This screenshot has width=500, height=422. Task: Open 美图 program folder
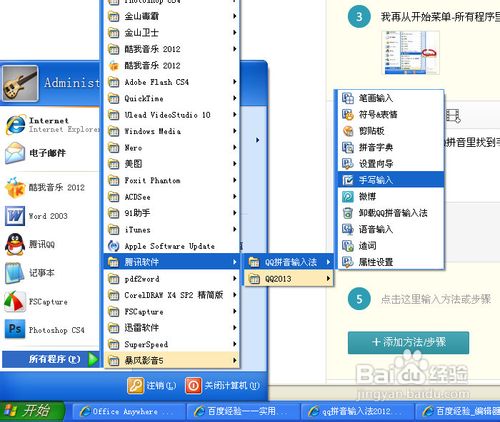click(x=172, y=164)
